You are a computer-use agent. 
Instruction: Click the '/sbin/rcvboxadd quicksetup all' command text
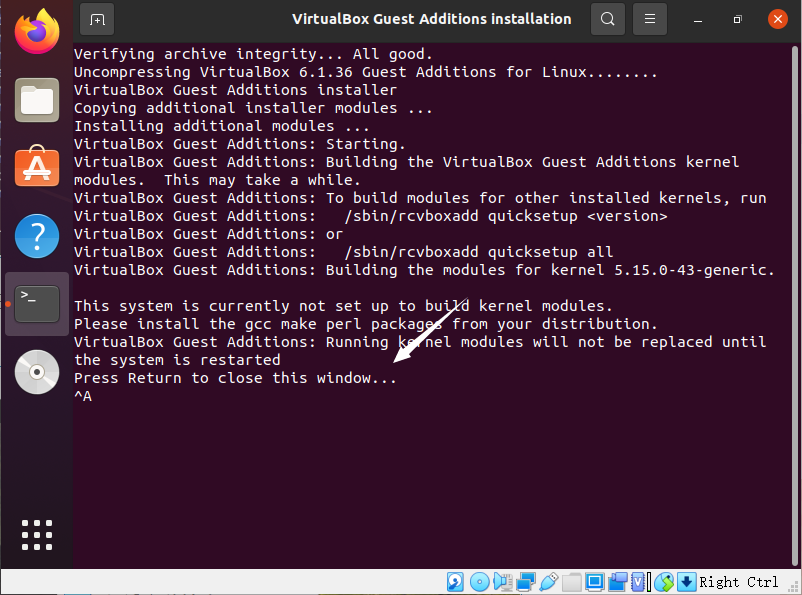(479, 252)
